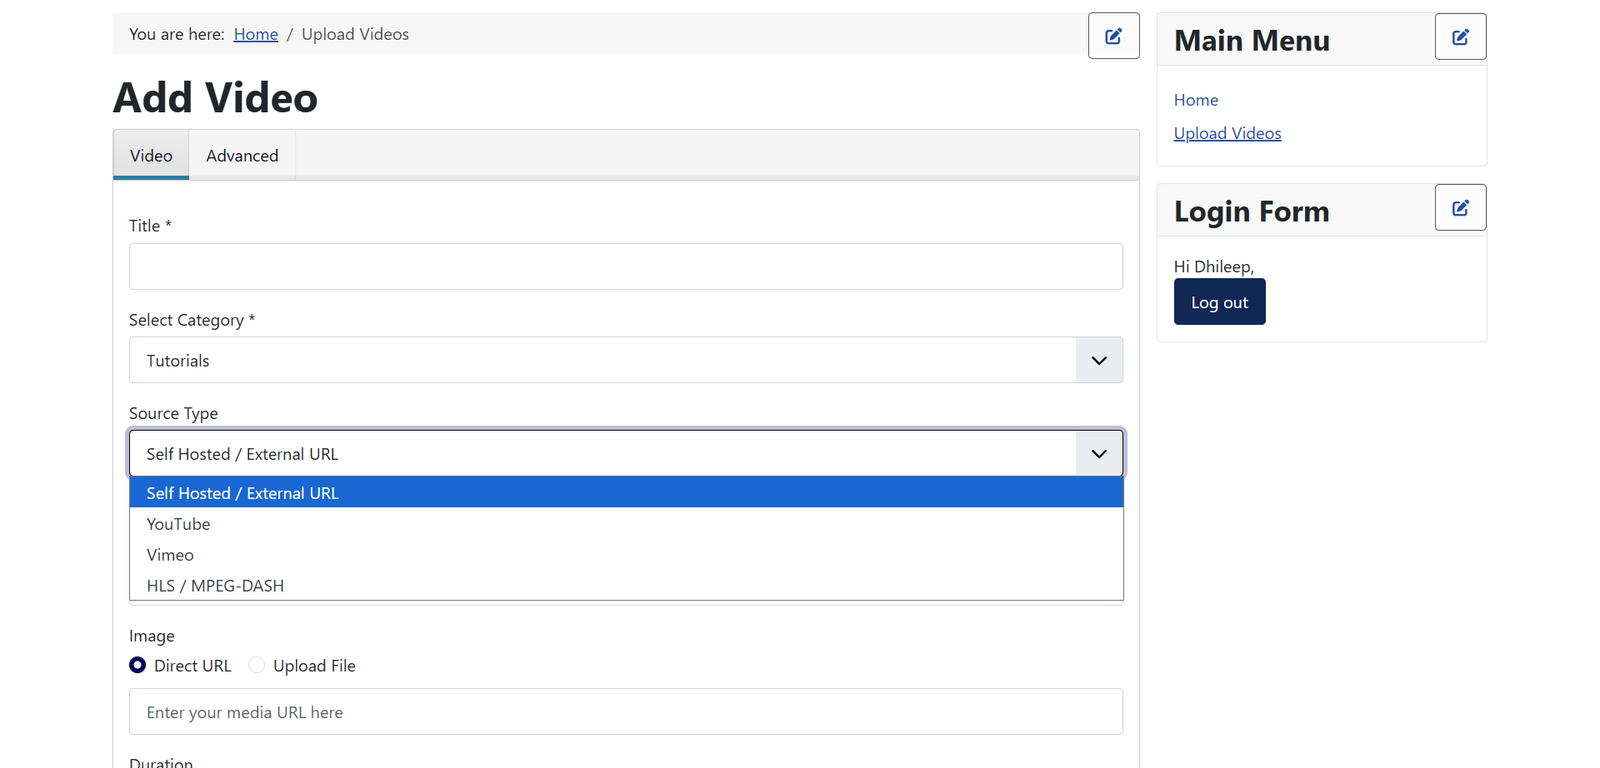The image size is (1600, 768).
Task: Collapse the Source Type dropdown arrow
Action: click(x=1099, y=454)
